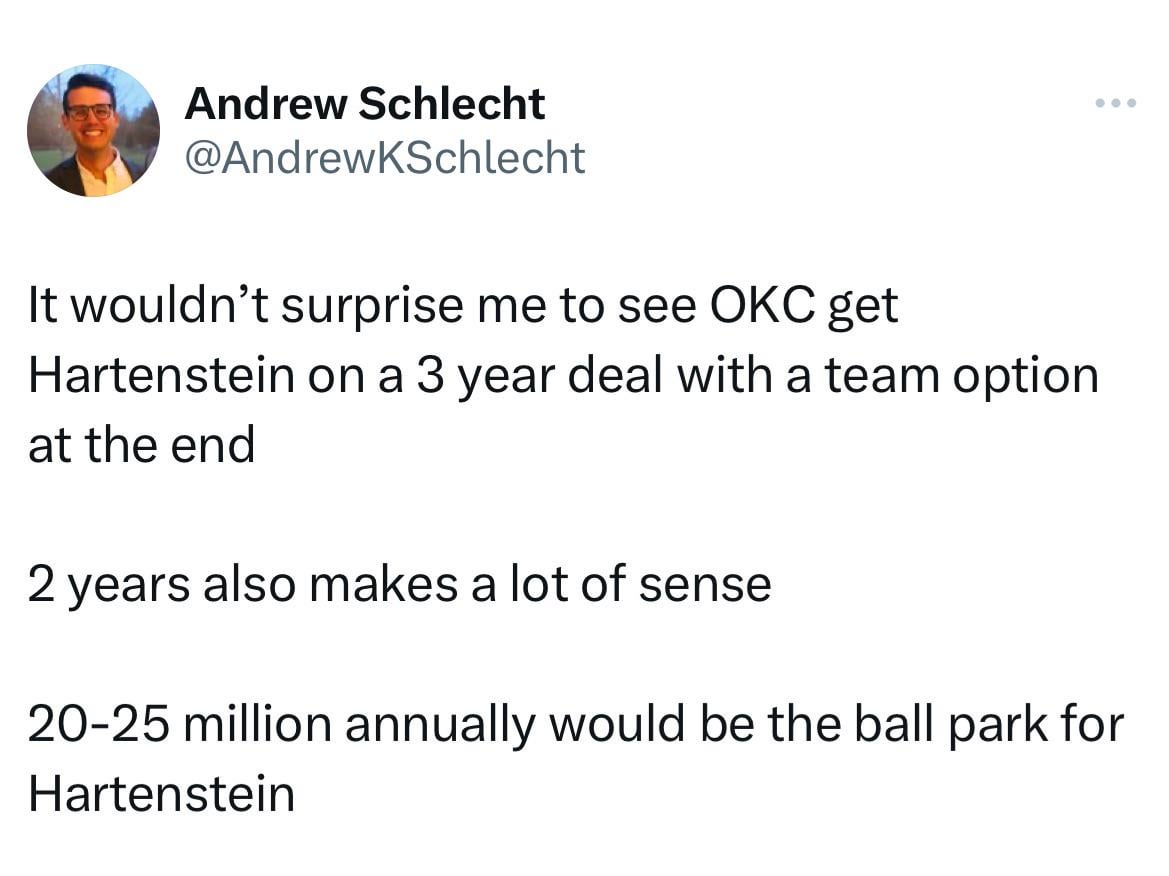Screen dimensions: 1169x876
Task: Click the word "annually"
Action: point(440,725)
